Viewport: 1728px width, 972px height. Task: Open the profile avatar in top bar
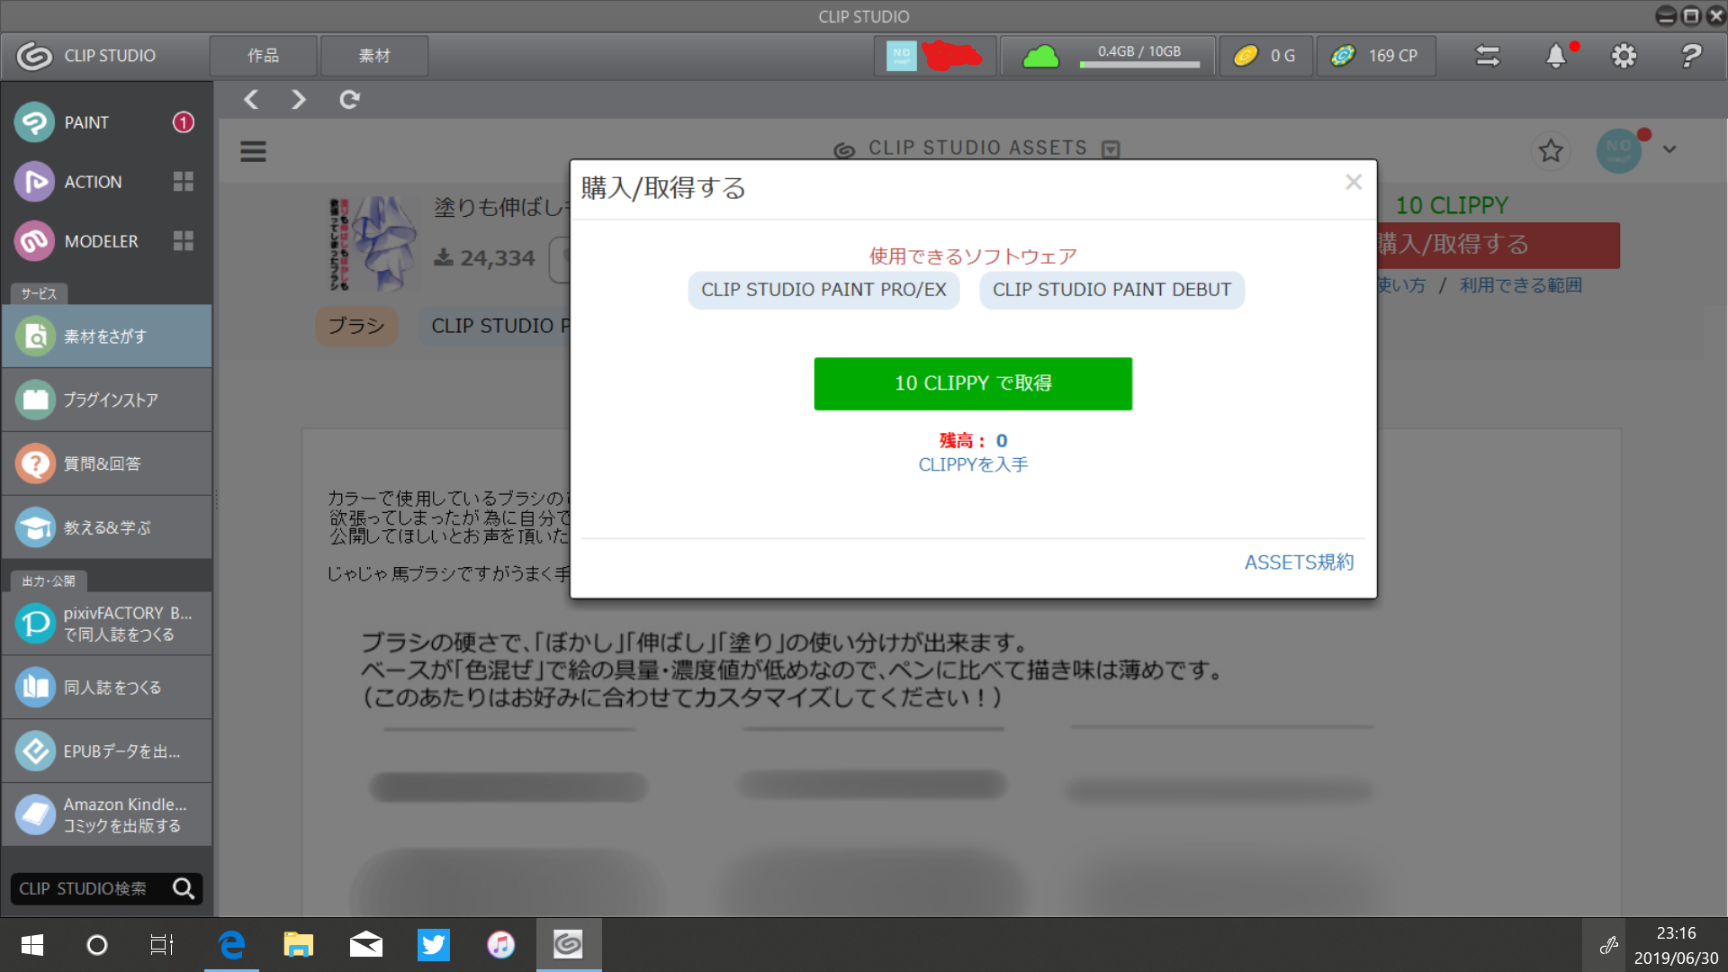(x=901, y=56)
